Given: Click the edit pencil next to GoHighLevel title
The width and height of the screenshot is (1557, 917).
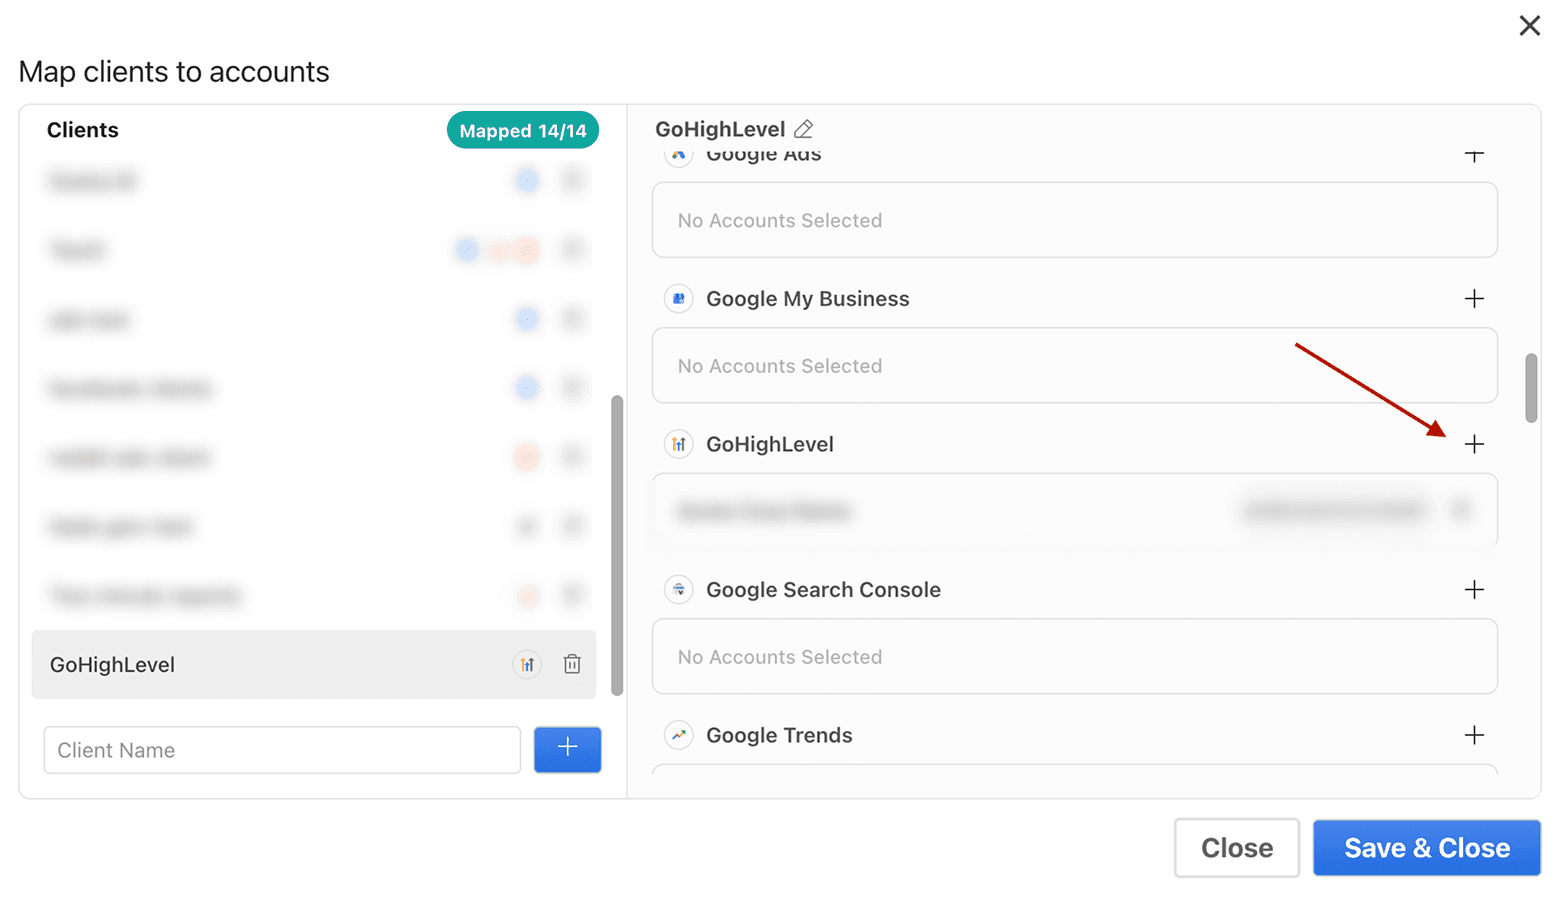Looking at the screenshot, I should pyautogui.click(x=803, y=129).
